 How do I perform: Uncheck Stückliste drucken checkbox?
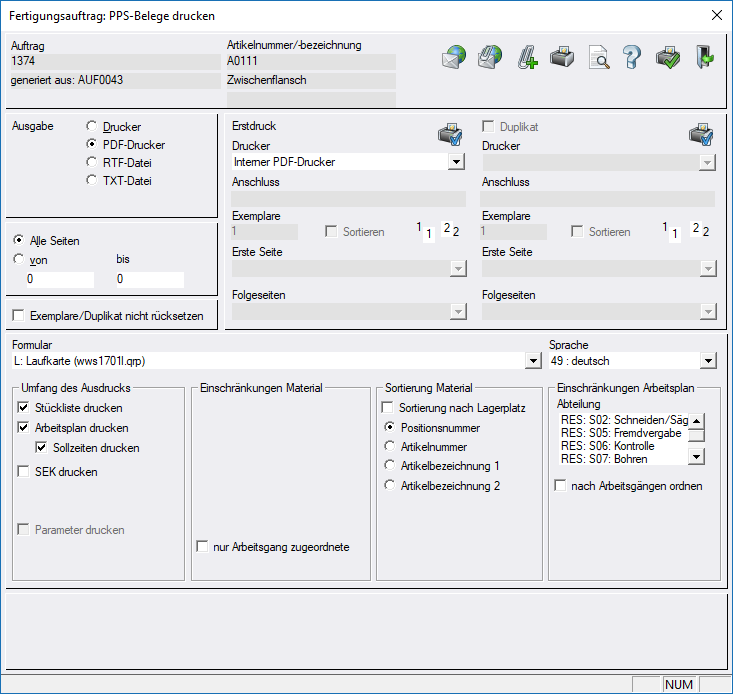point(24,408)
